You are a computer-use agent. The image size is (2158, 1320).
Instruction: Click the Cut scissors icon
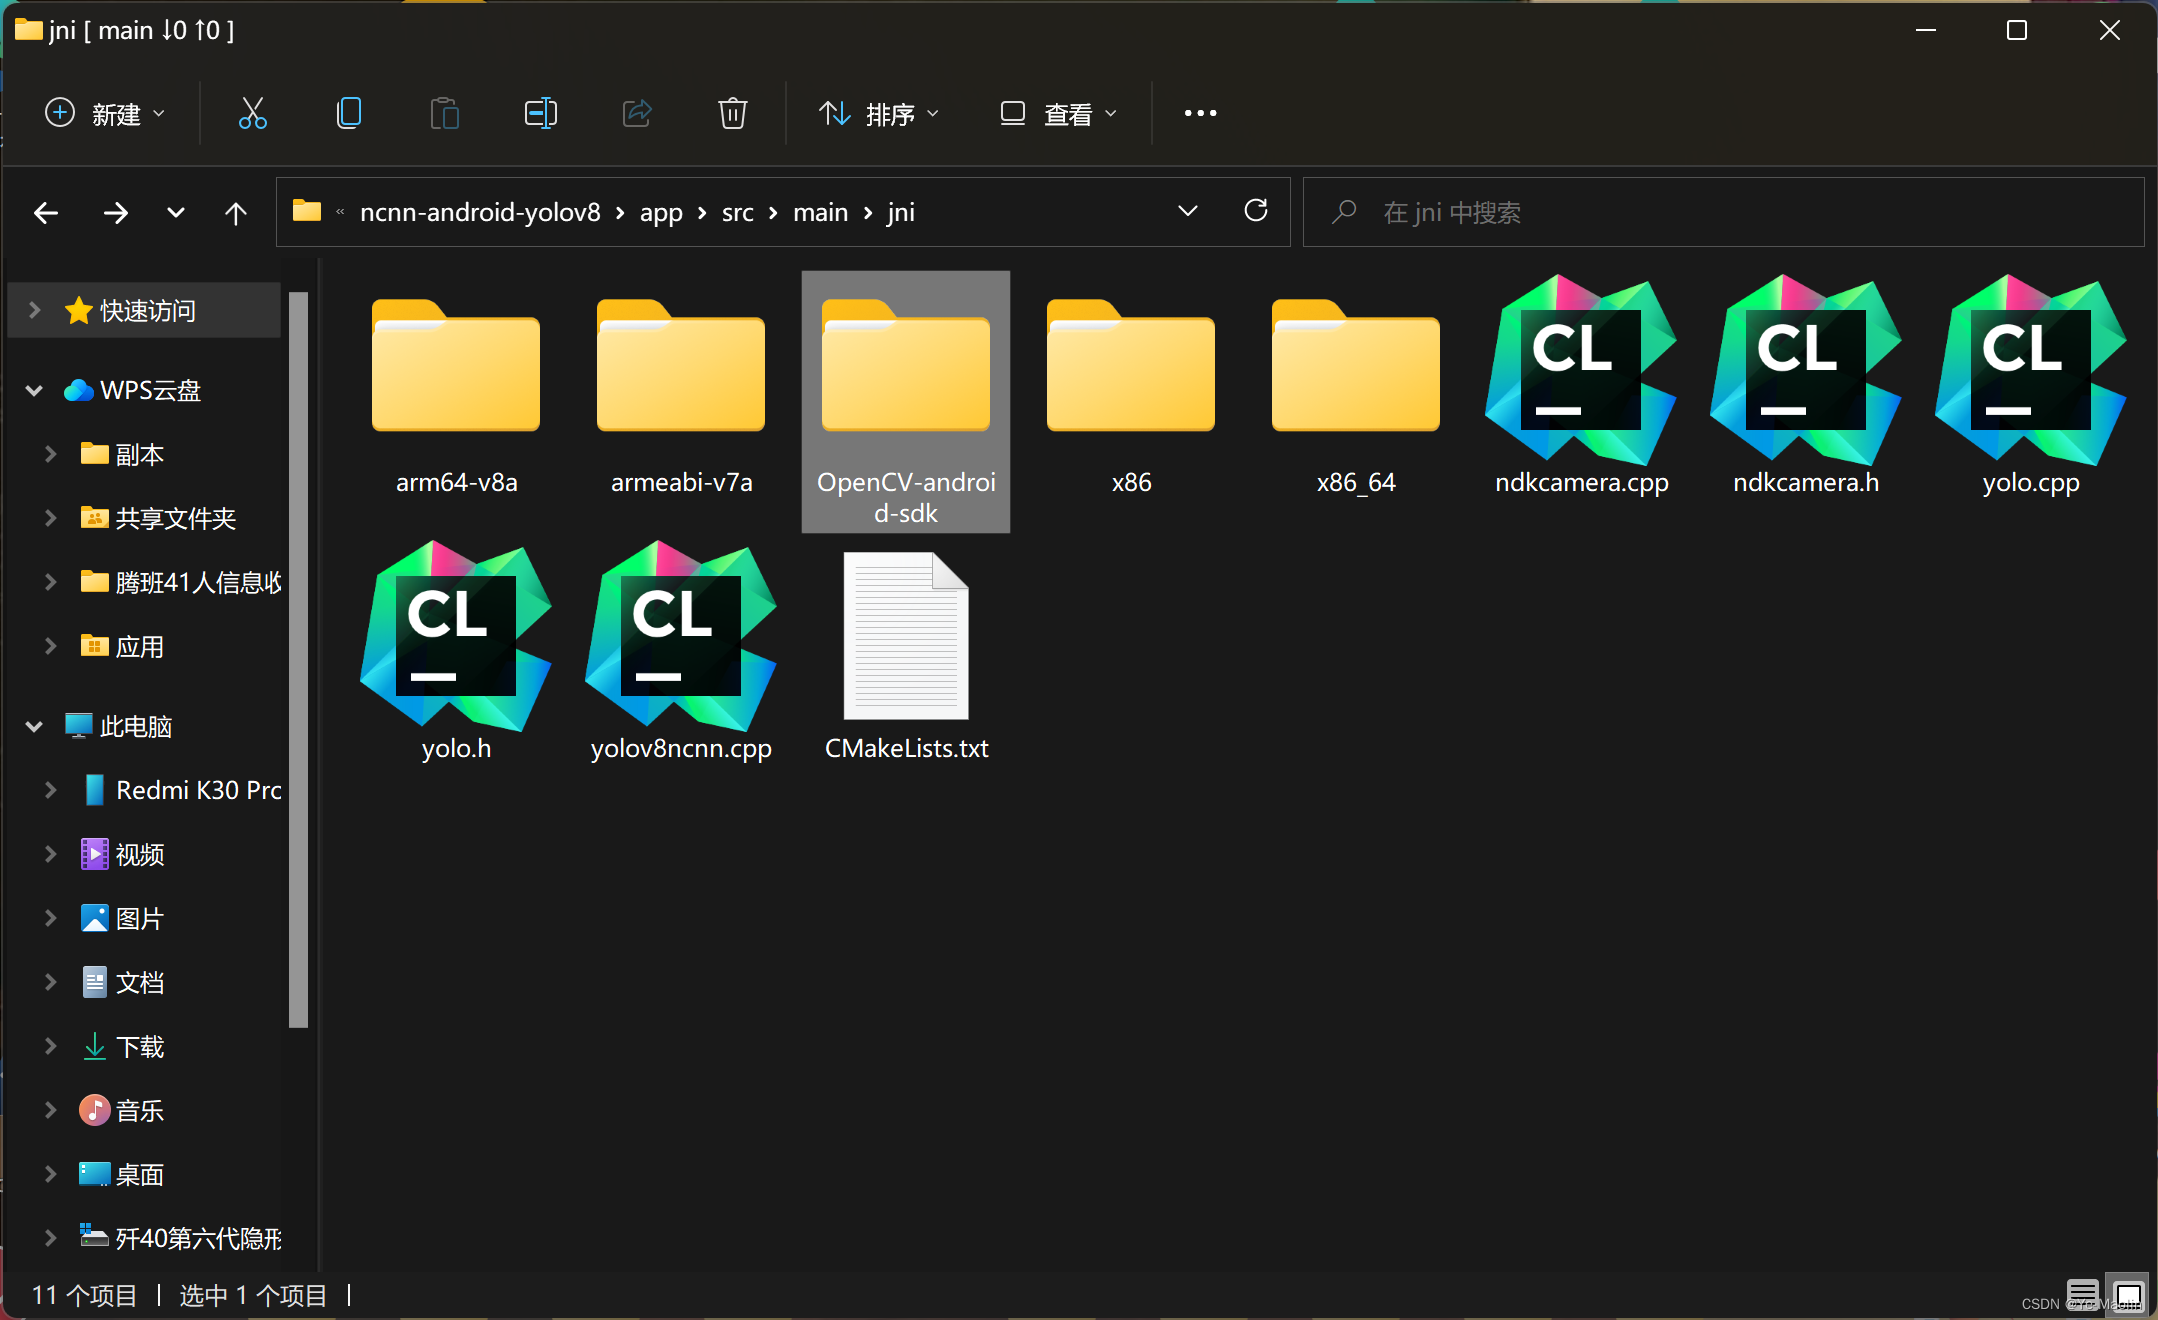[x=252, y=113]
